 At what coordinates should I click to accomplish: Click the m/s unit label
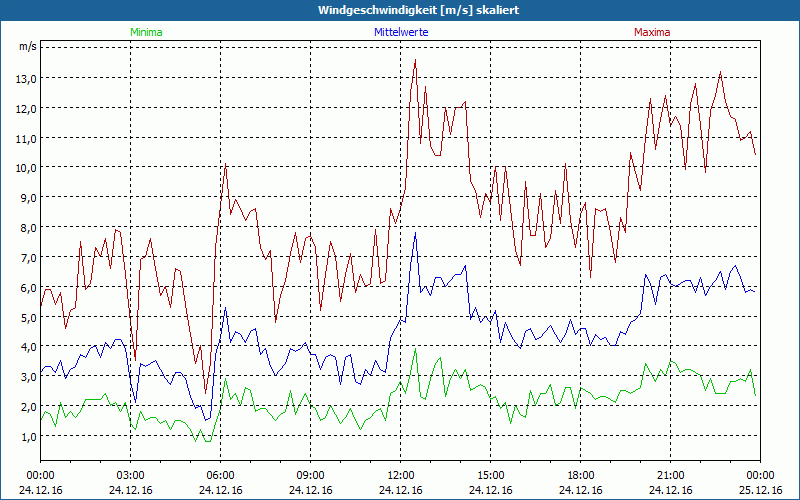click(28, 46)
